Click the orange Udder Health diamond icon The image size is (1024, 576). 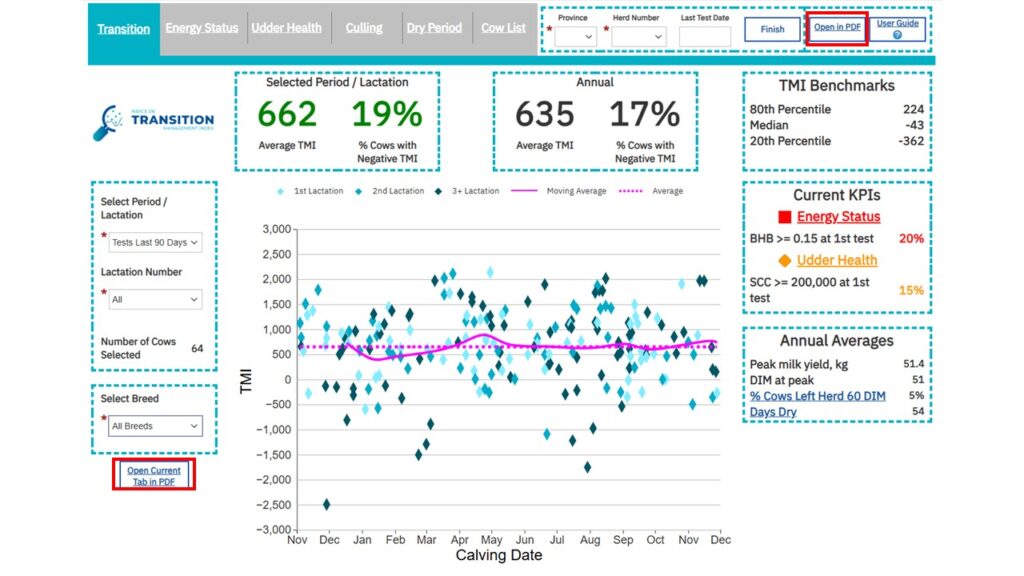(x=785, y=261)
